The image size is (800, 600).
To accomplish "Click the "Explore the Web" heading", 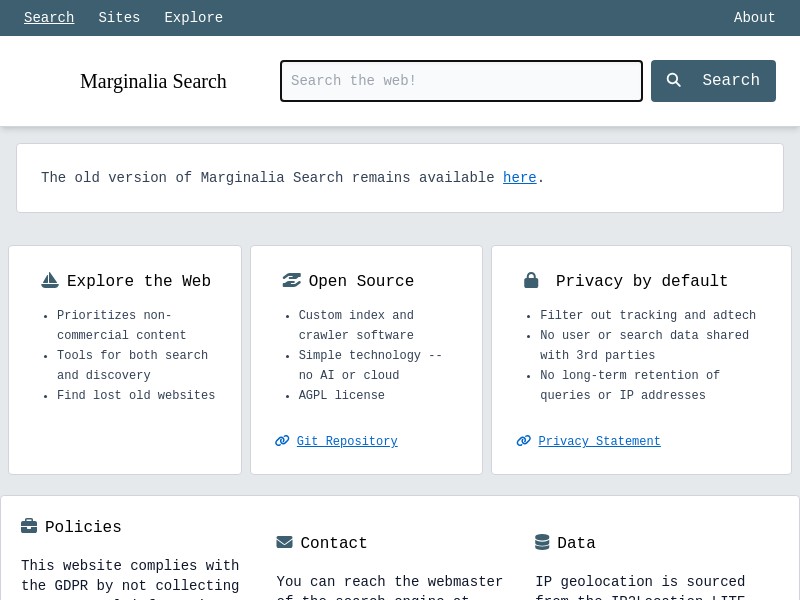I will 139,281.
